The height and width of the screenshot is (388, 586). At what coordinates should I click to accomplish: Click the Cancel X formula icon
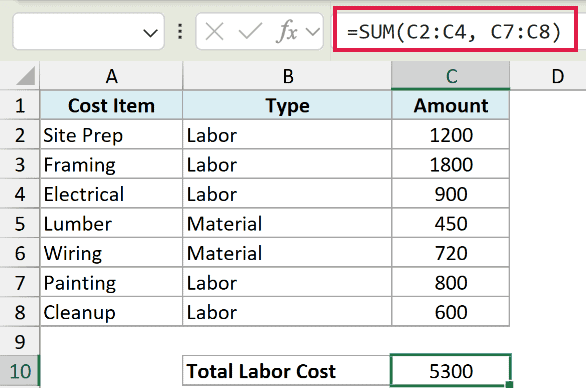215,31
